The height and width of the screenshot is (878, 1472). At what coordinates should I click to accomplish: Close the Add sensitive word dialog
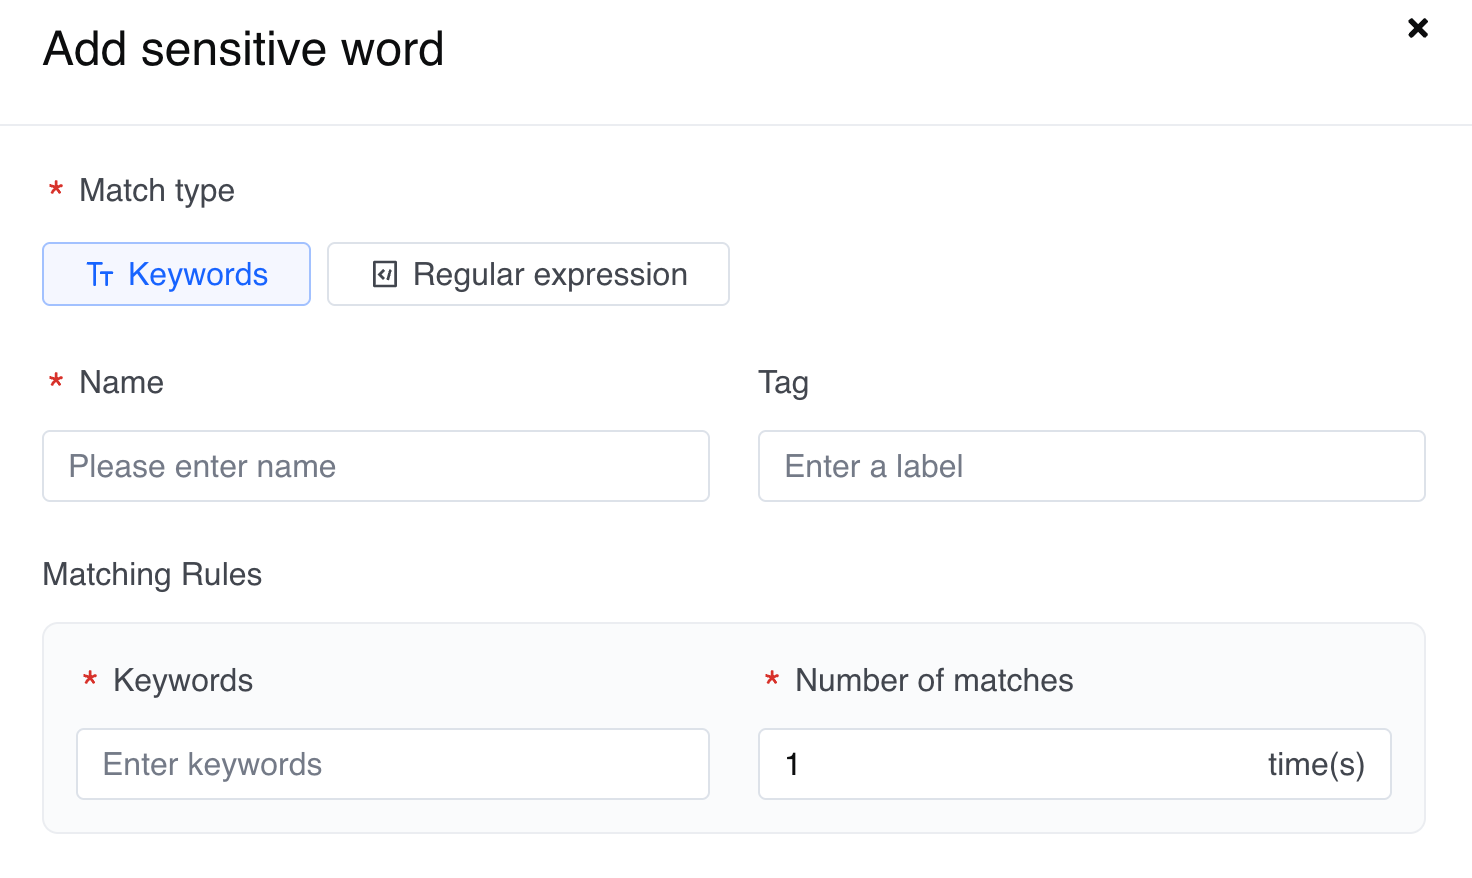tap(1417, 28)
